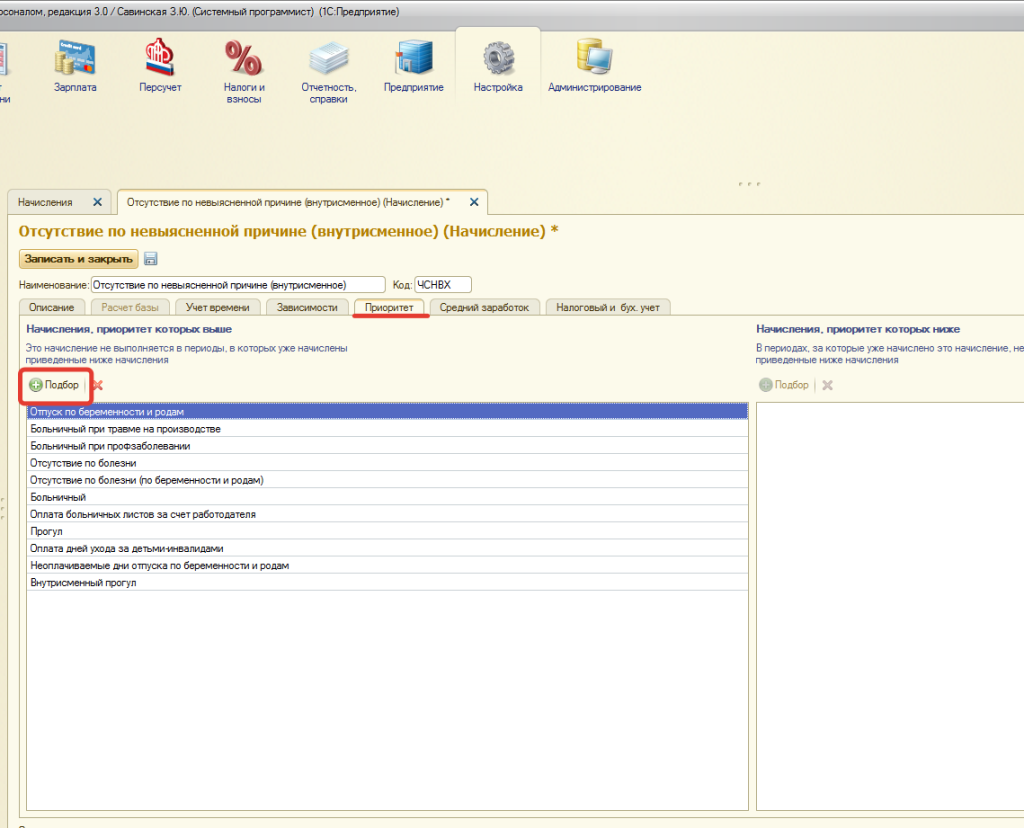Select the row Внутрисменный прогул
This screenshot has height=828, width=1024.
[387, 582]
